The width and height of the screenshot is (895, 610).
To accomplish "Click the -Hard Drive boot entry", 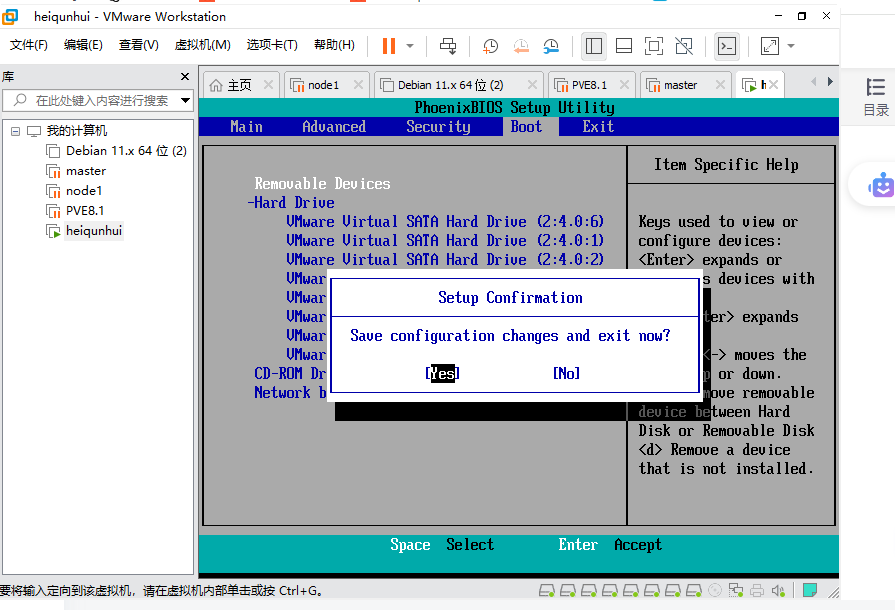I will (291, 203).
